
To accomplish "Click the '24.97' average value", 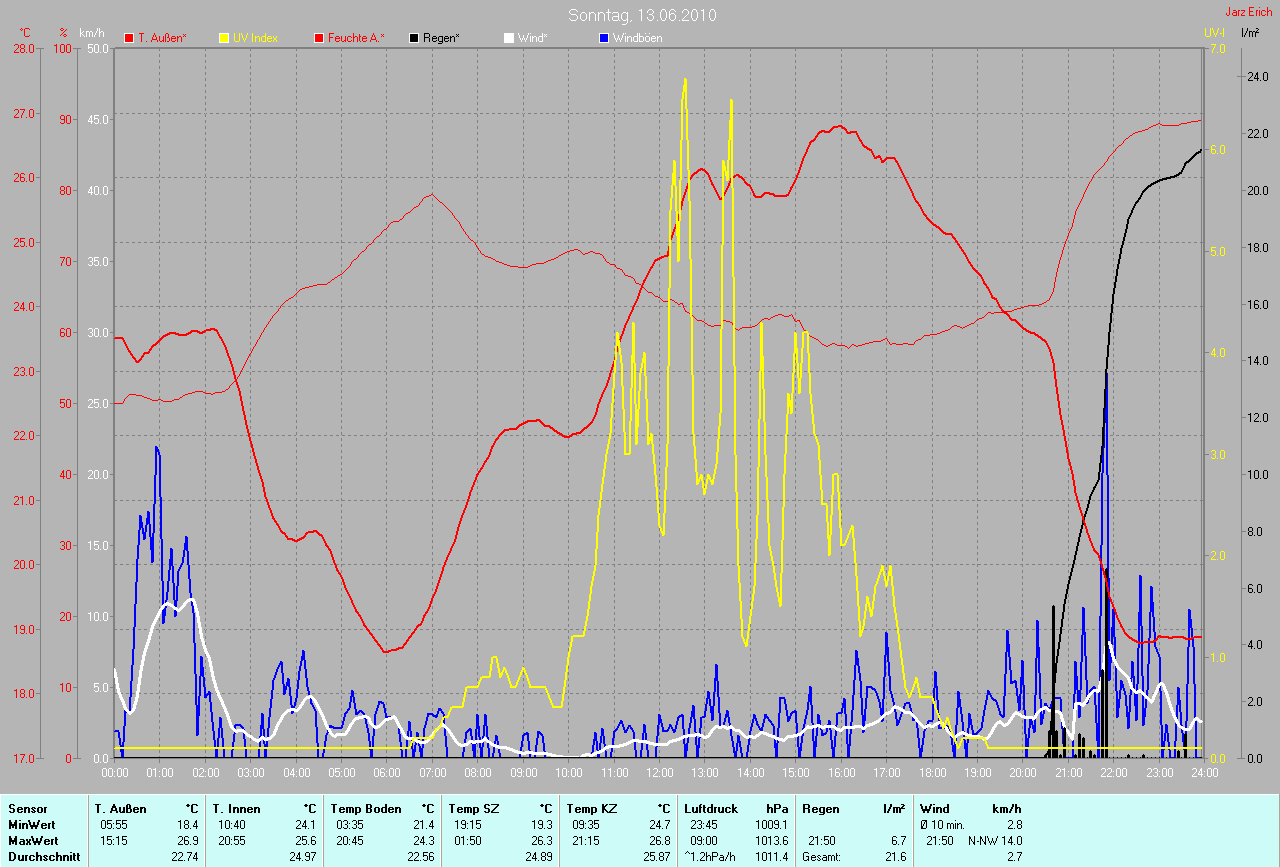I will coord(303,857).
